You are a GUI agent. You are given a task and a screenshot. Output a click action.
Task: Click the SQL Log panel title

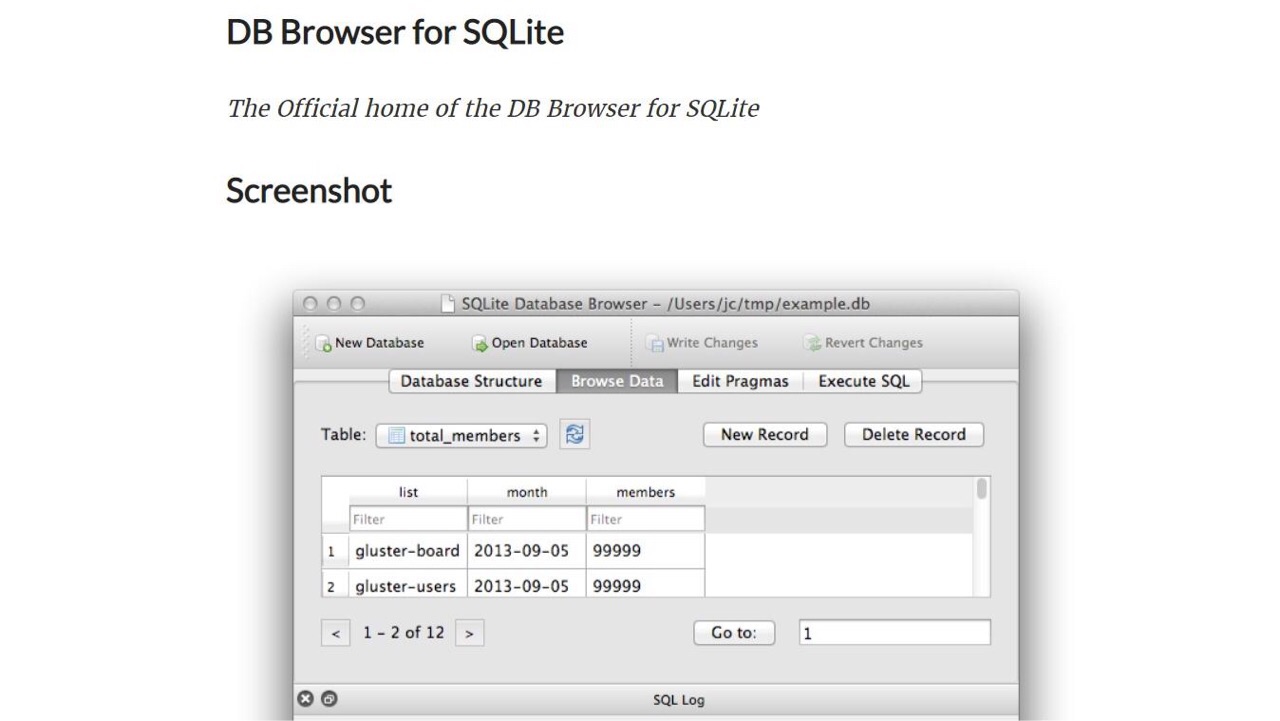[679, 700]
